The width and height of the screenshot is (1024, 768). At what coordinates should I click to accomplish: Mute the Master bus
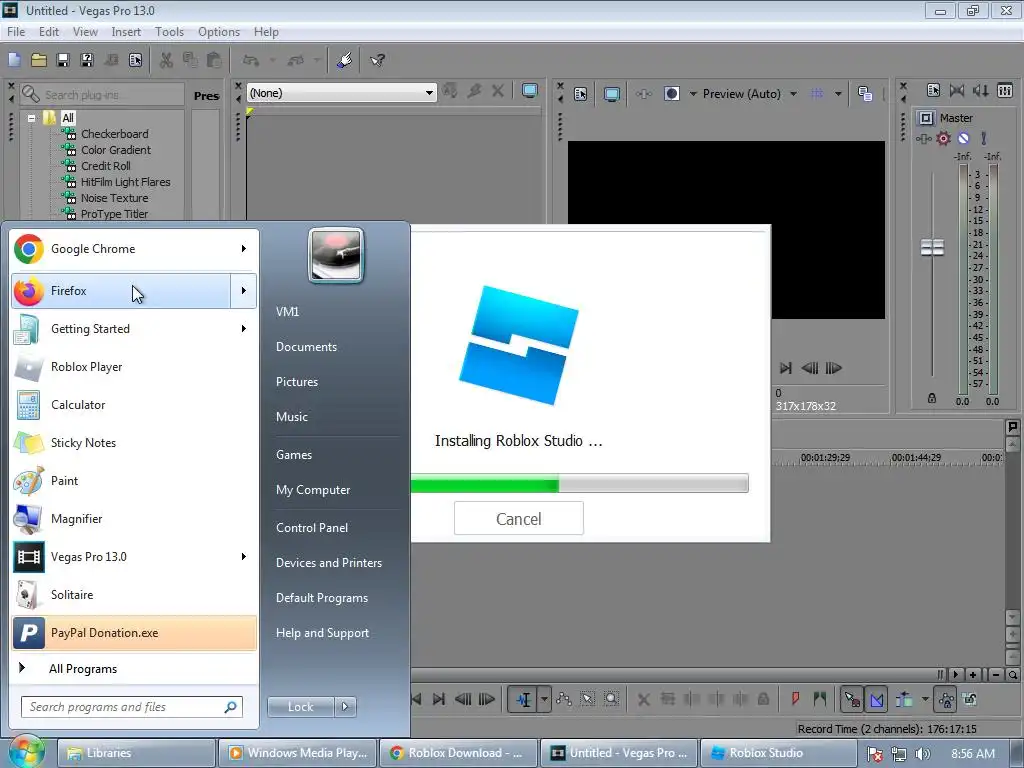(x=963, y=138)
